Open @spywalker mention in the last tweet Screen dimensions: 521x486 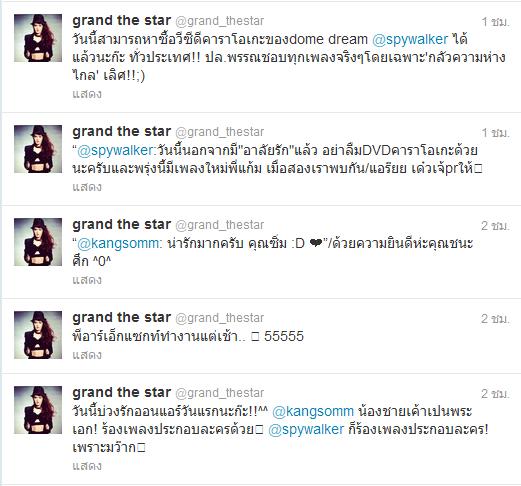306,429
